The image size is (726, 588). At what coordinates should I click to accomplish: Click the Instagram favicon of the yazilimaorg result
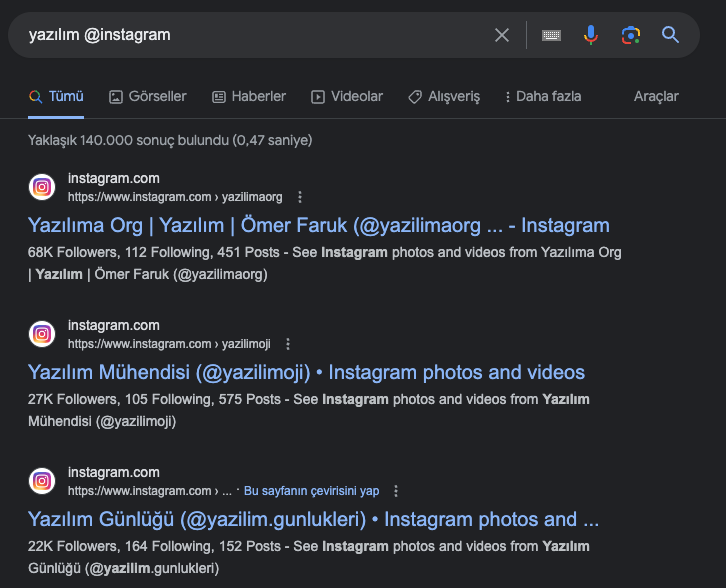point(42,187)
